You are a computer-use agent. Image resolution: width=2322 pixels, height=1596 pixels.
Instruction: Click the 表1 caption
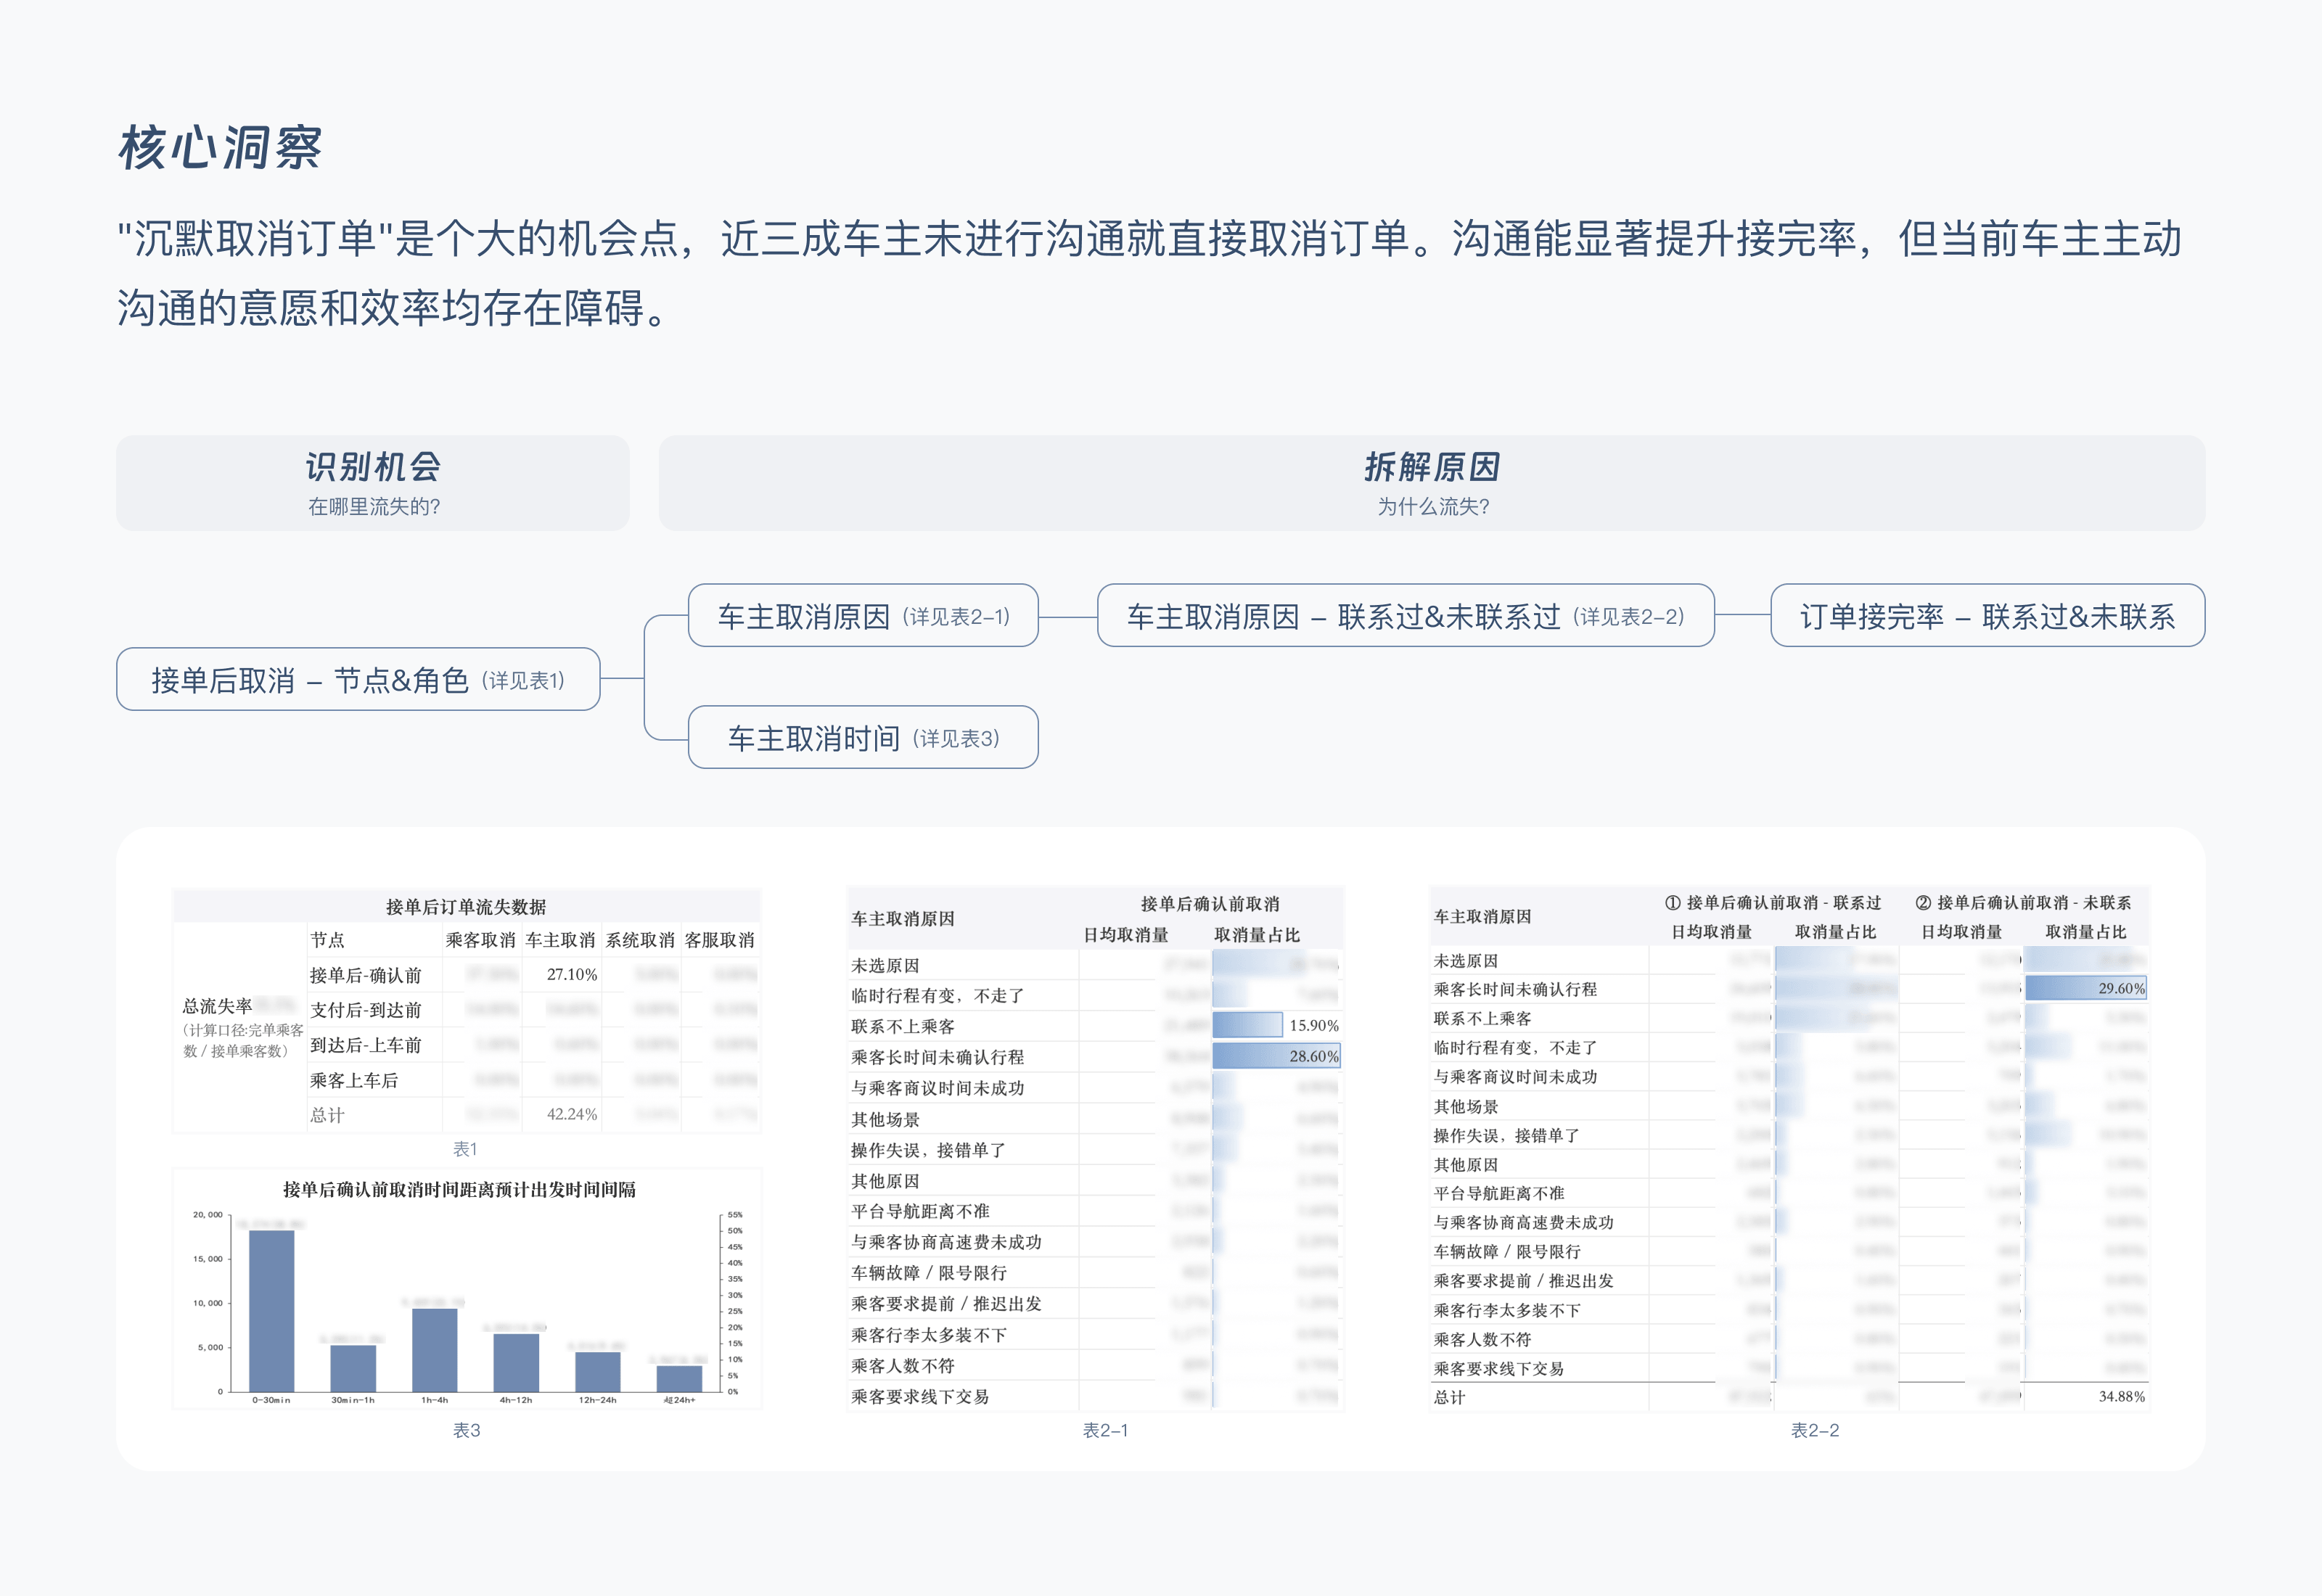465,1149
